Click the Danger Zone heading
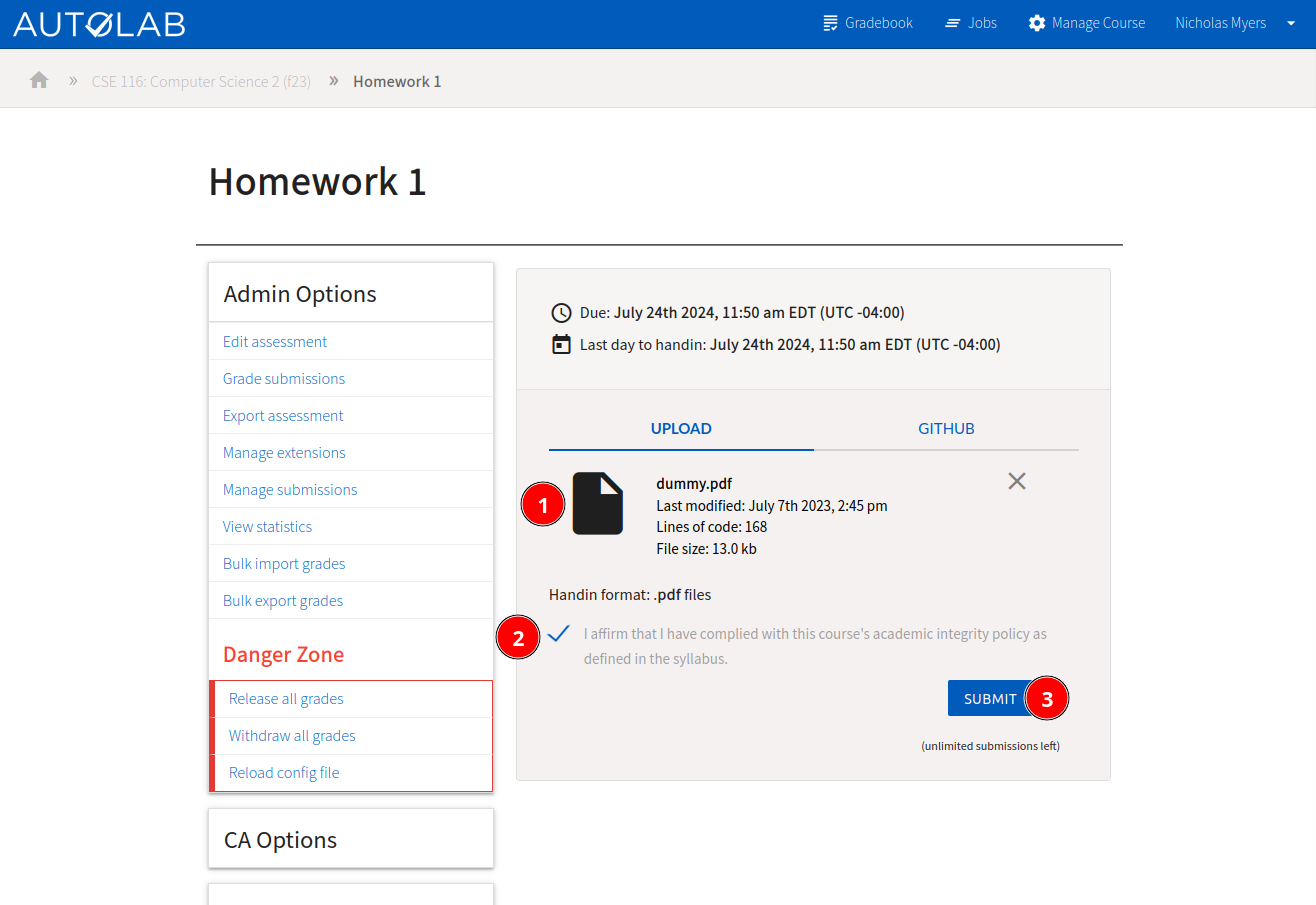Image resolution: width=1316 pixels, height=905 pixels. click(283, 654)
